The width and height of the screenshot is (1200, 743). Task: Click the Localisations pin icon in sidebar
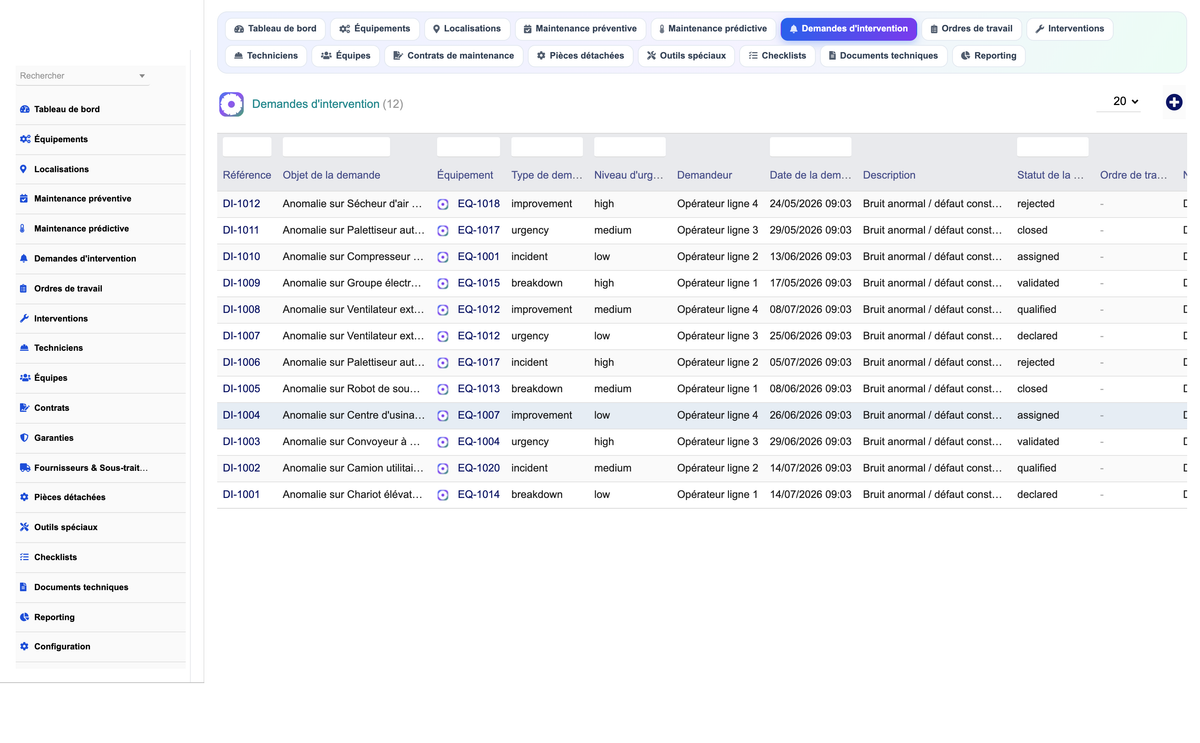[x=24, y=169]
